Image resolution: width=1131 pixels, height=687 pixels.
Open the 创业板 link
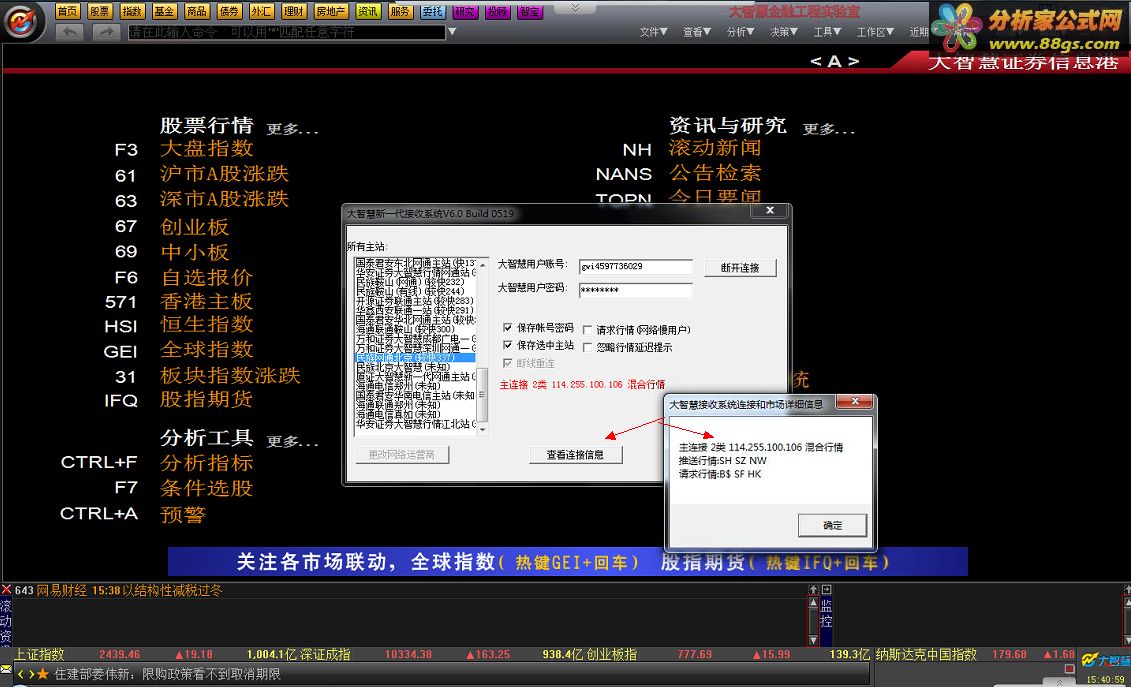tap(195, 227)
